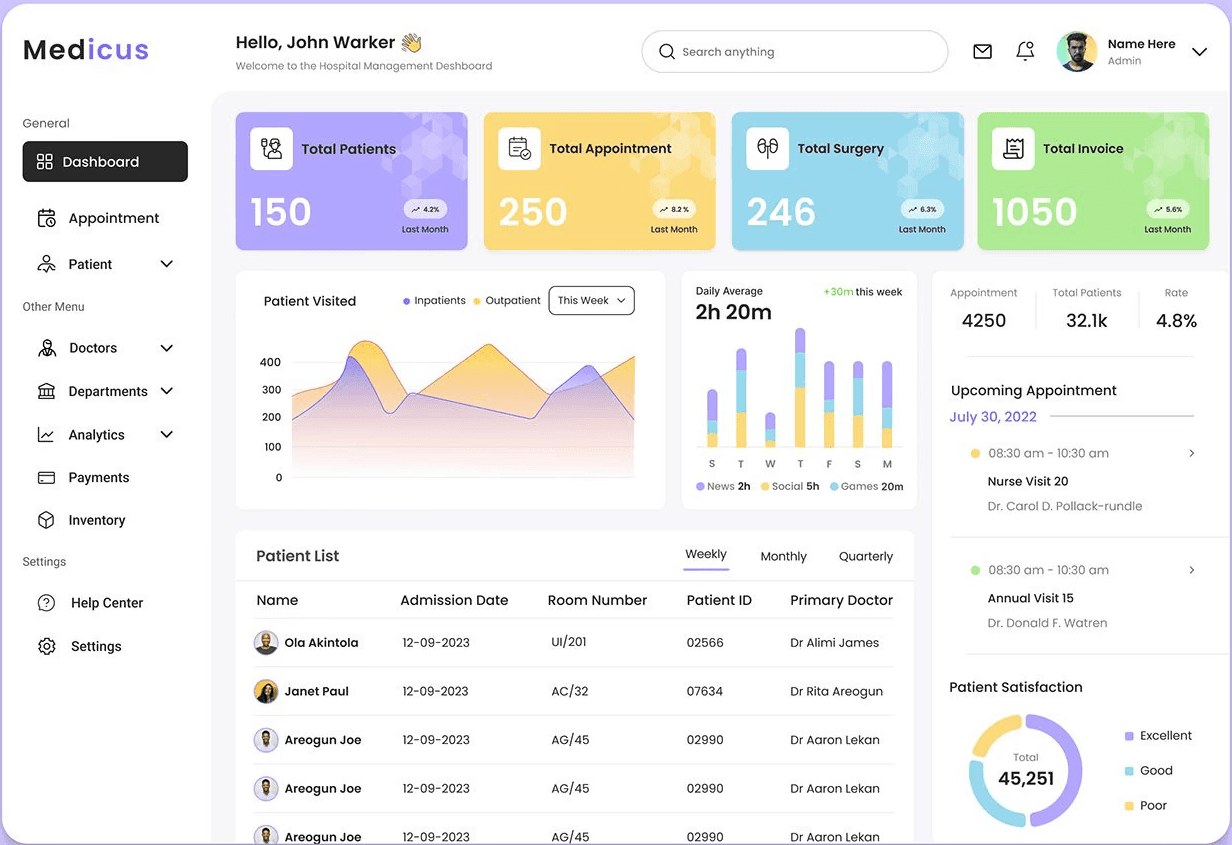Open the Help Center question icon
Viewport: 1232px width, 845px height.
point(47,603)
